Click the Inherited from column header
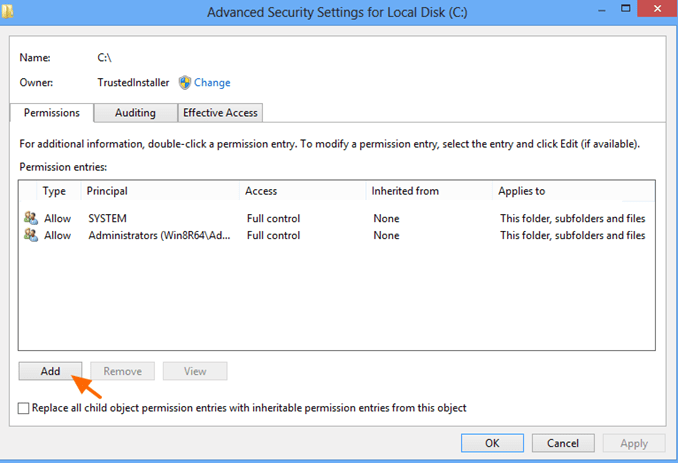678x463 pixels. click(429, 191)
